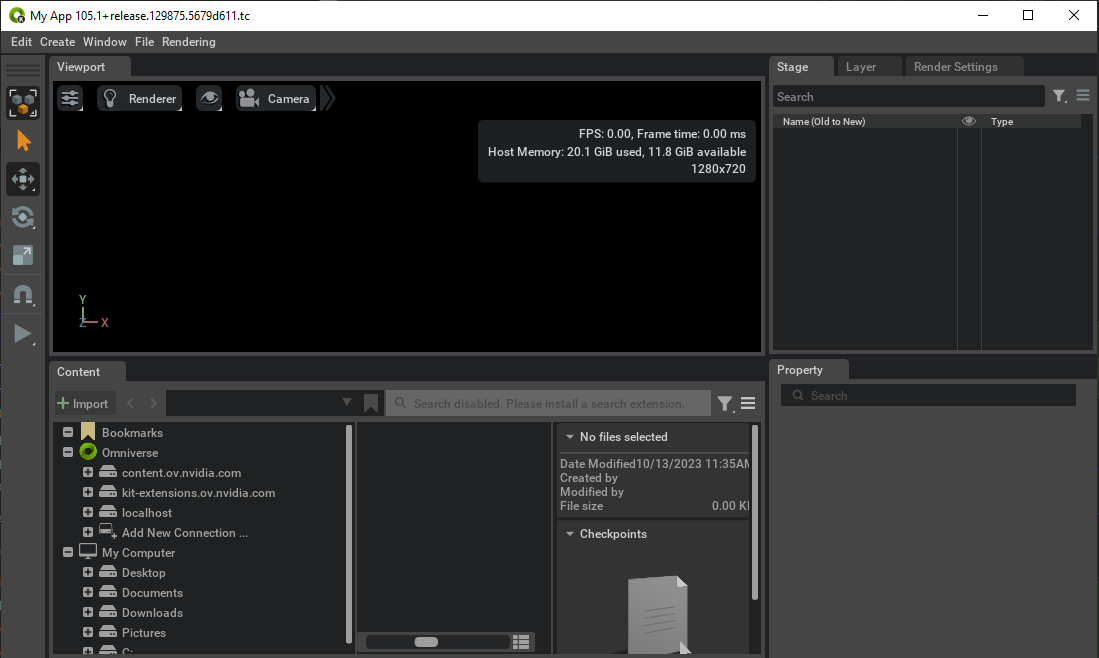Open the Renderer menu
The image size is (1099, 658).
coord(139,99)
